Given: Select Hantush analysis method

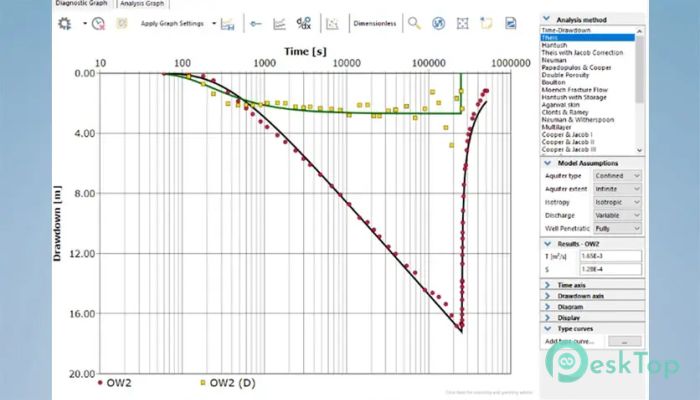Looking at the screenshot, I should coord(554,45).
